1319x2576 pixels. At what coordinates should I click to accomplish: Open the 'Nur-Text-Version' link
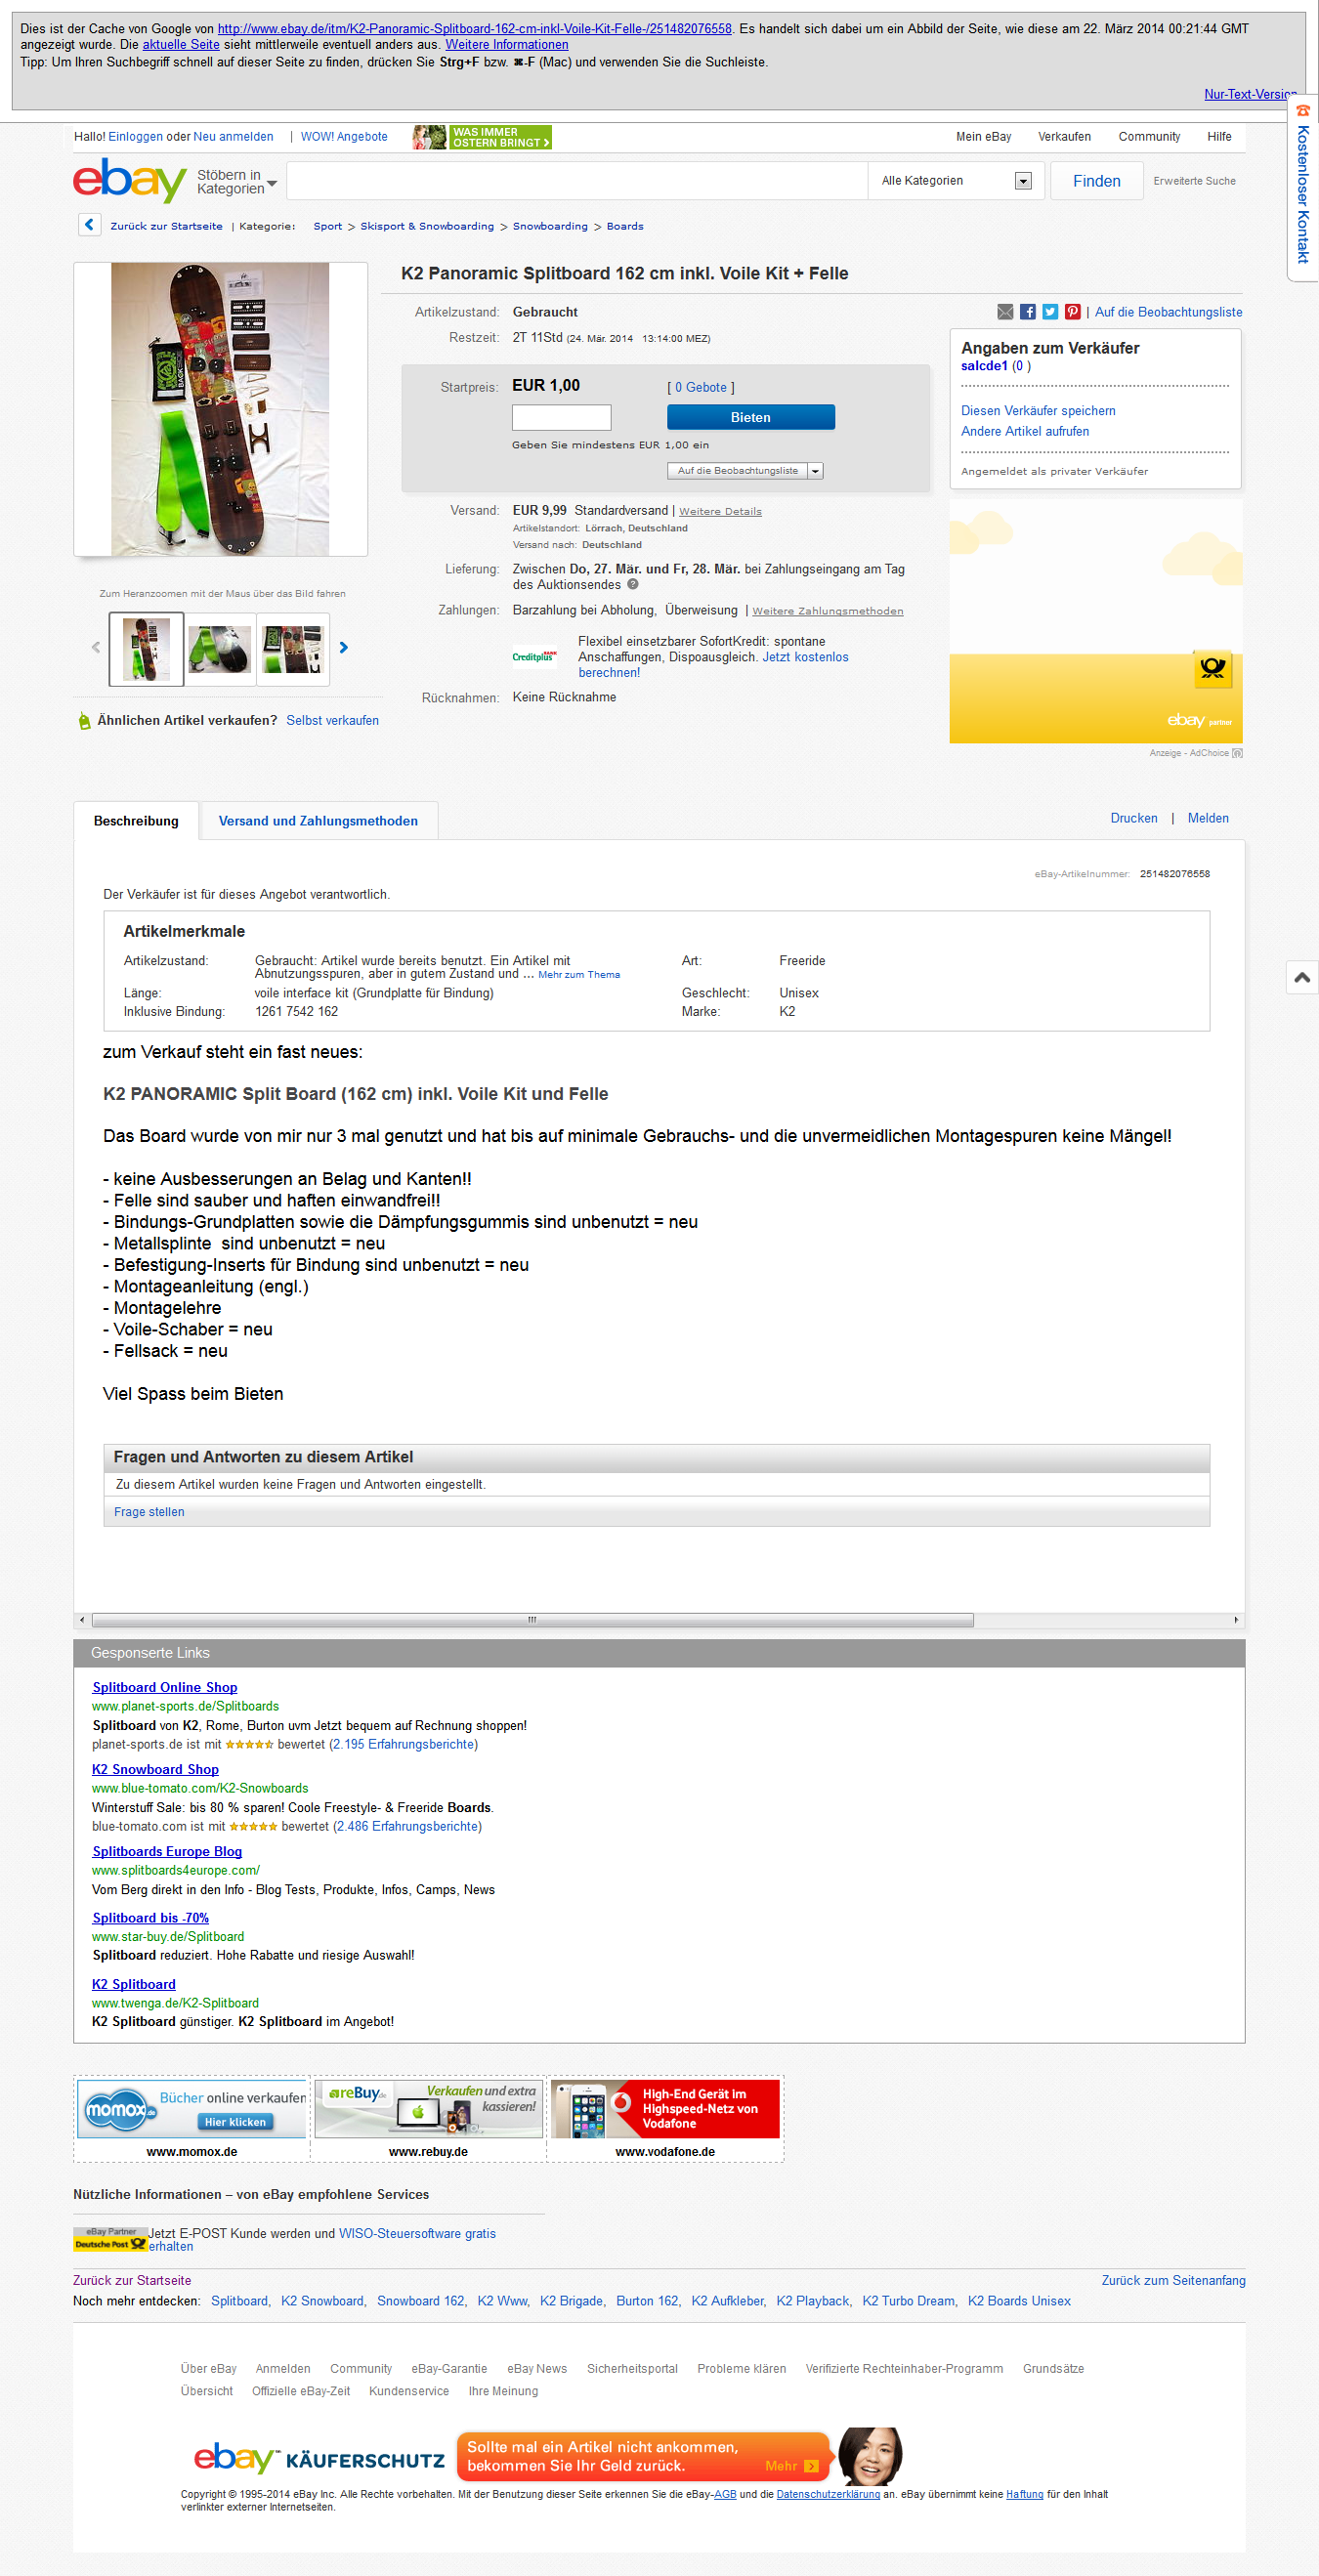point(1250,94)
